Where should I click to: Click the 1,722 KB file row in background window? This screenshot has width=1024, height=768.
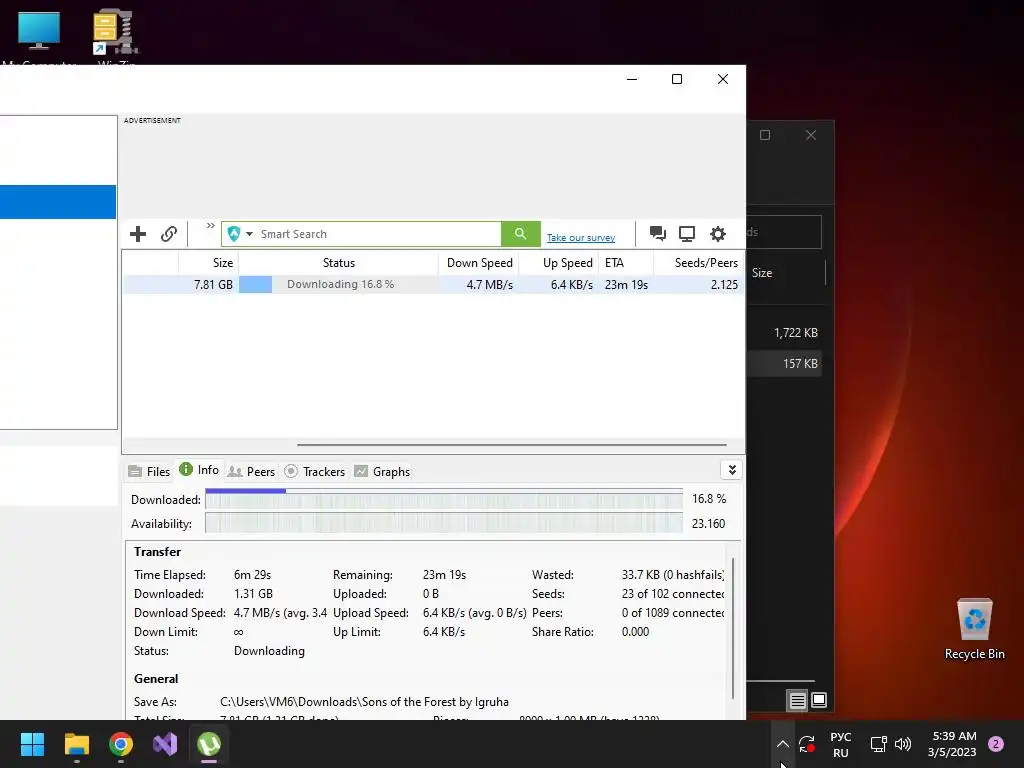coord(784,332)
